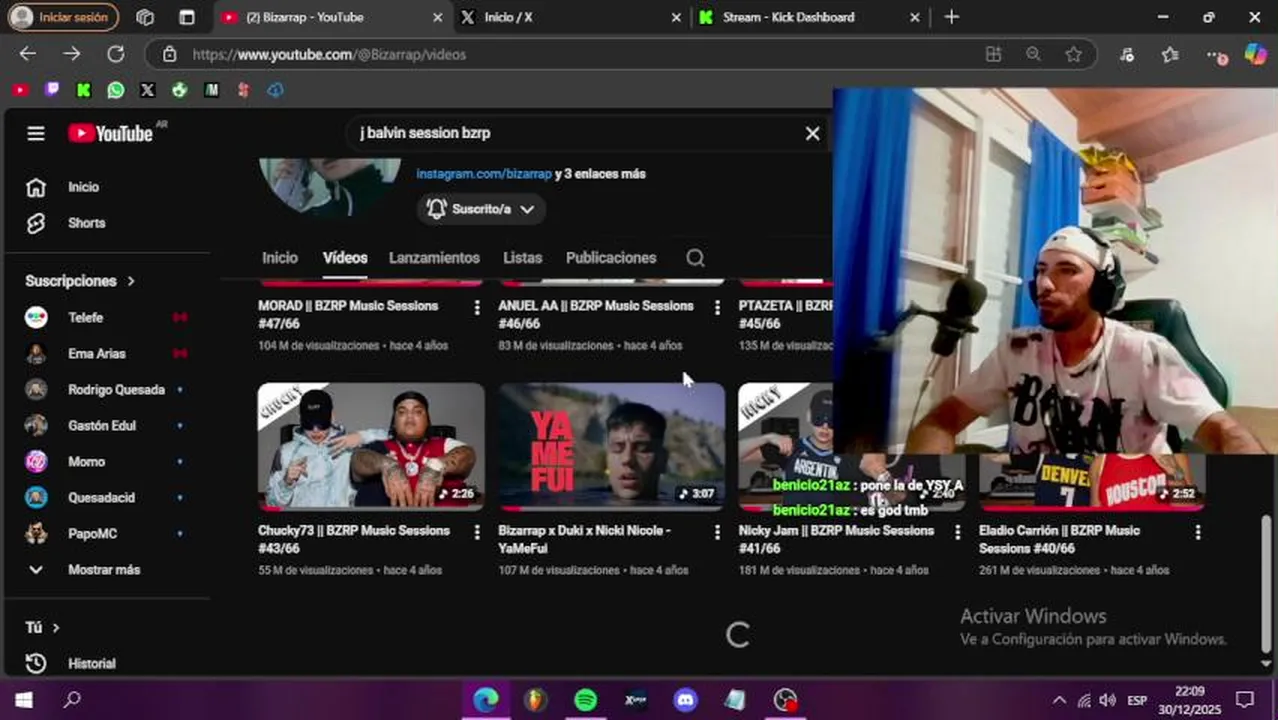Open Edge tab actions menu icon
Image resolution: width=1278 pixels, height=720 pixels.
[x=187, y=17]
